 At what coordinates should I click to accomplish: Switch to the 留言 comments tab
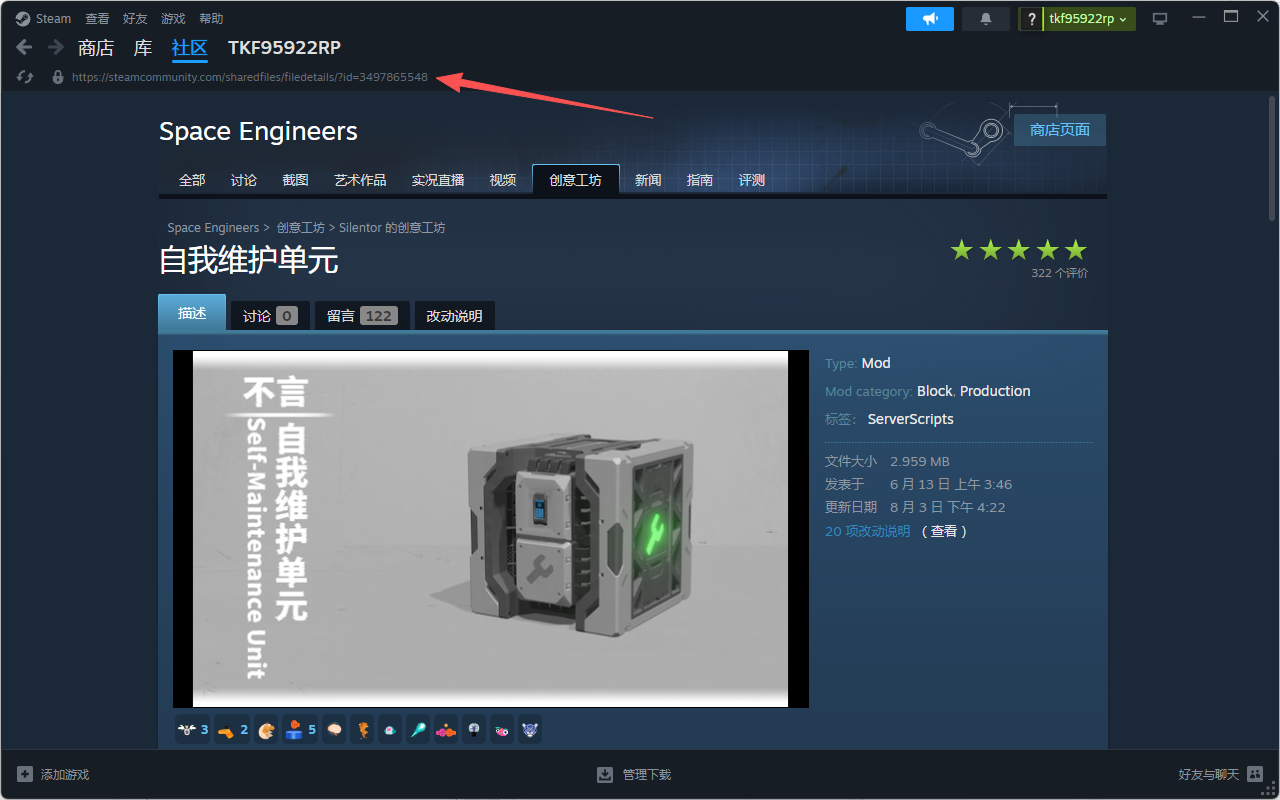pyautogui.click(x=360, y=316)
